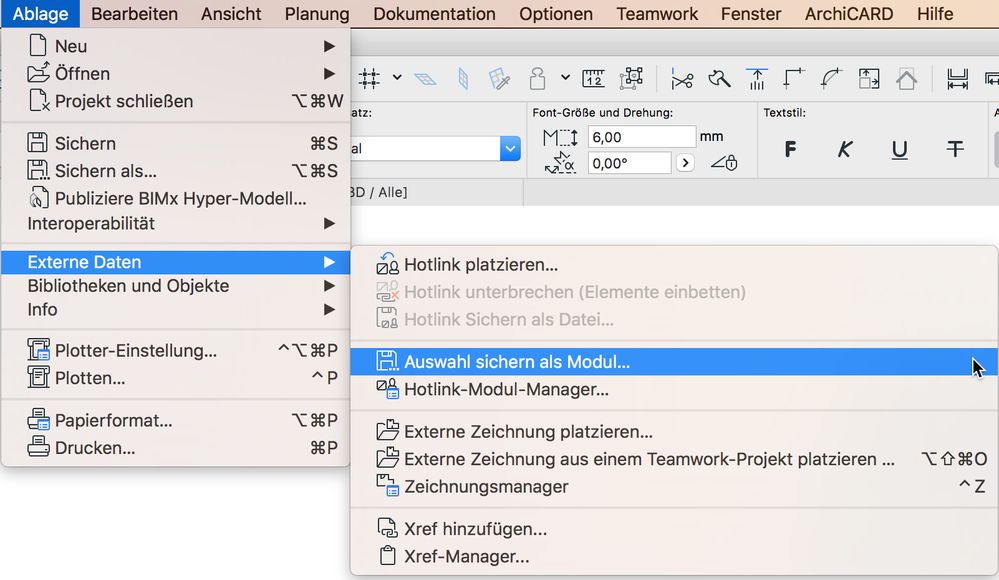The height and width of the screenshot is (580, 999).
Task: Toggle italic text style (K)
Action: coord(845,149)
